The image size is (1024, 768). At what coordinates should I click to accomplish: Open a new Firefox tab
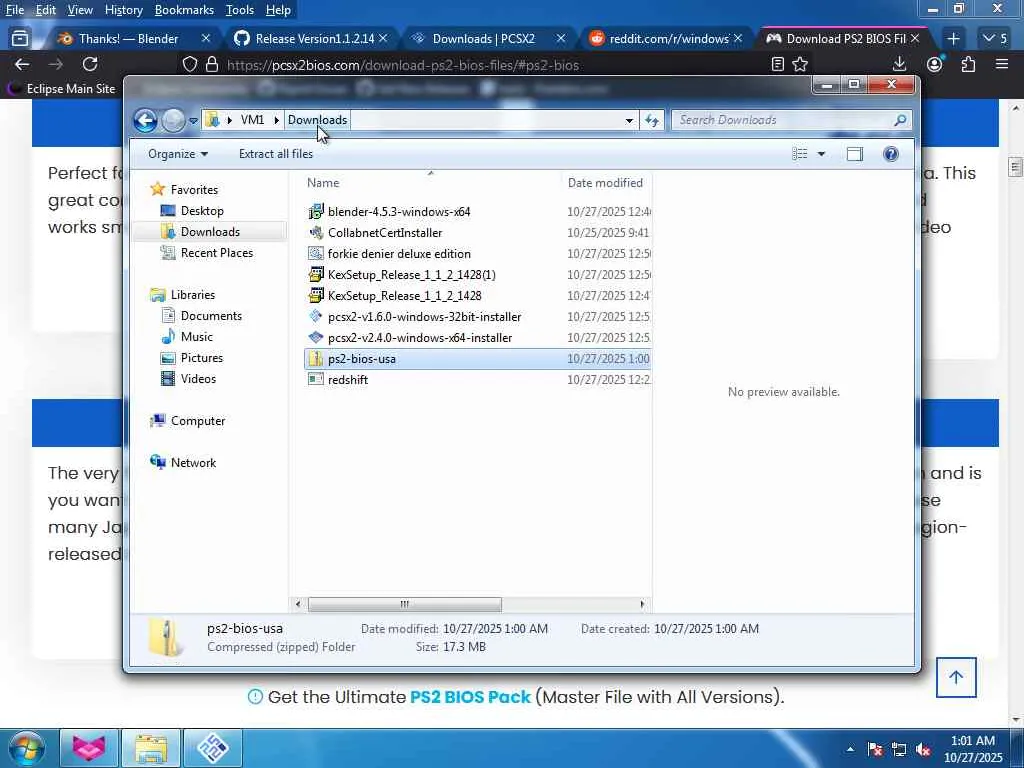tap(953, 39)
